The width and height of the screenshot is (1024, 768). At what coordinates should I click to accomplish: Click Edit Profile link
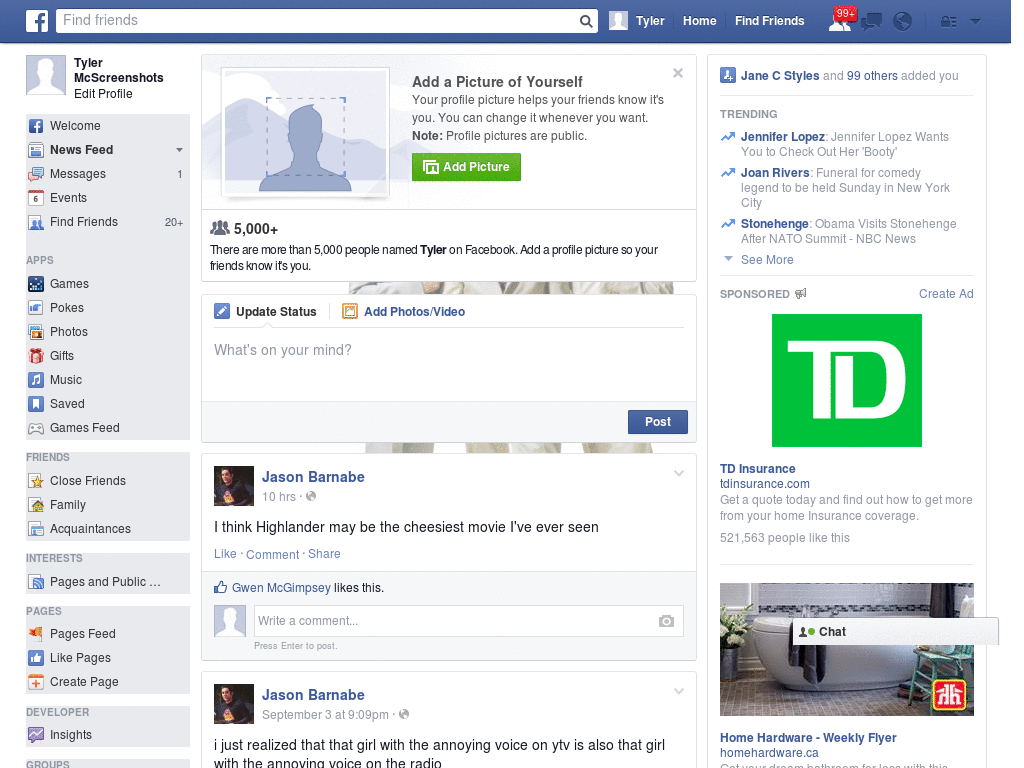103,94
